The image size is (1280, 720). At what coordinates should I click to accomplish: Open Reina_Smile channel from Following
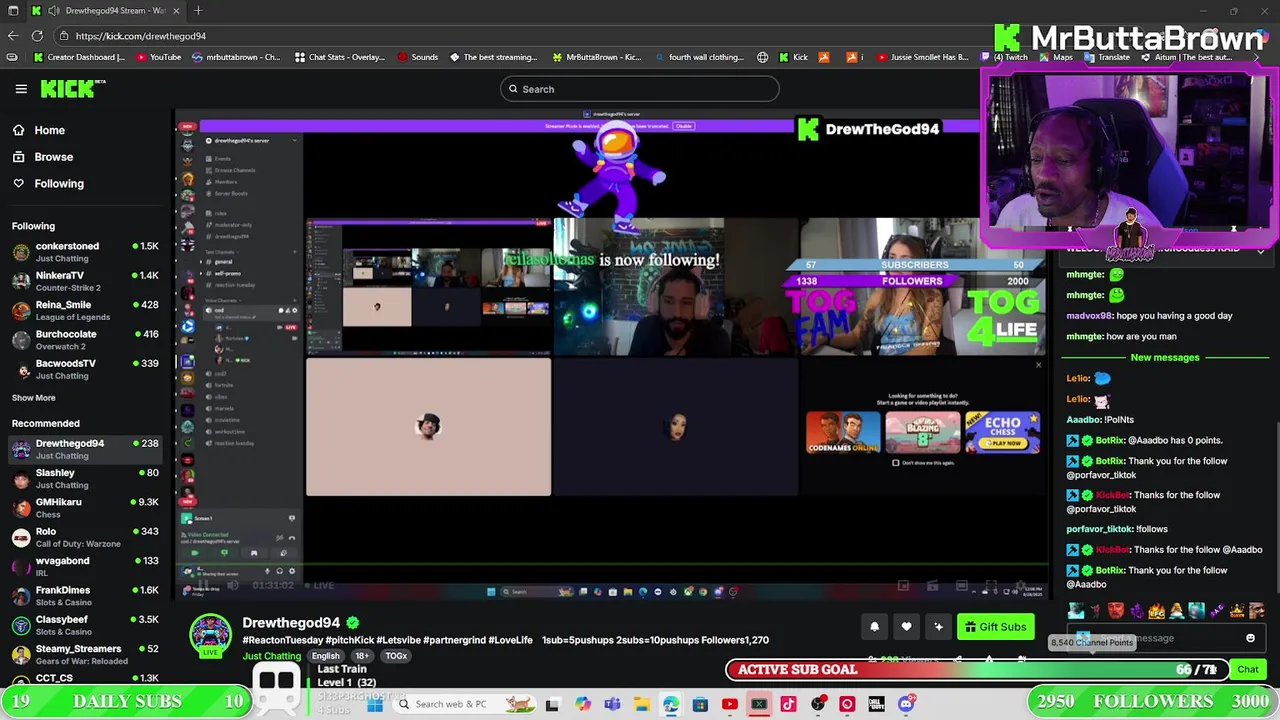click(85, 310)
